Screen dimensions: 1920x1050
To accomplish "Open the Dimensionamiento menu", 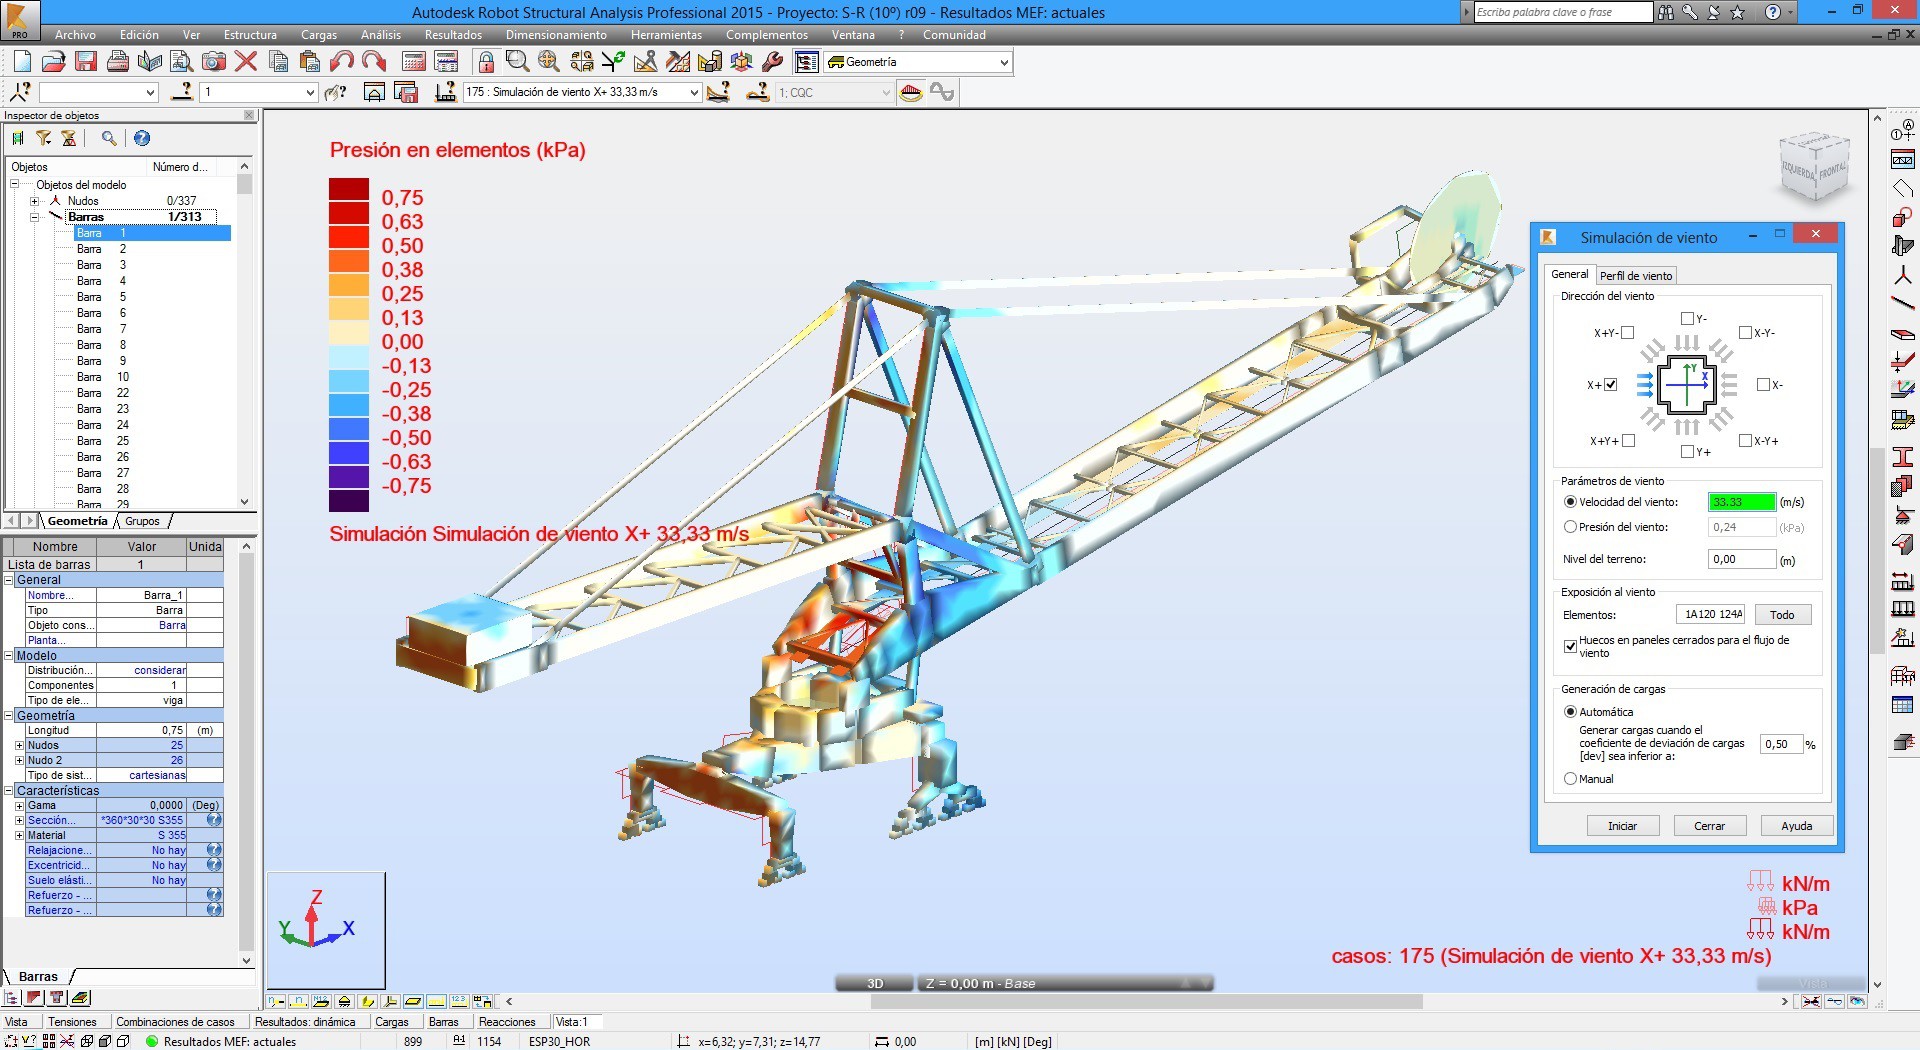I will click(556, 35).
